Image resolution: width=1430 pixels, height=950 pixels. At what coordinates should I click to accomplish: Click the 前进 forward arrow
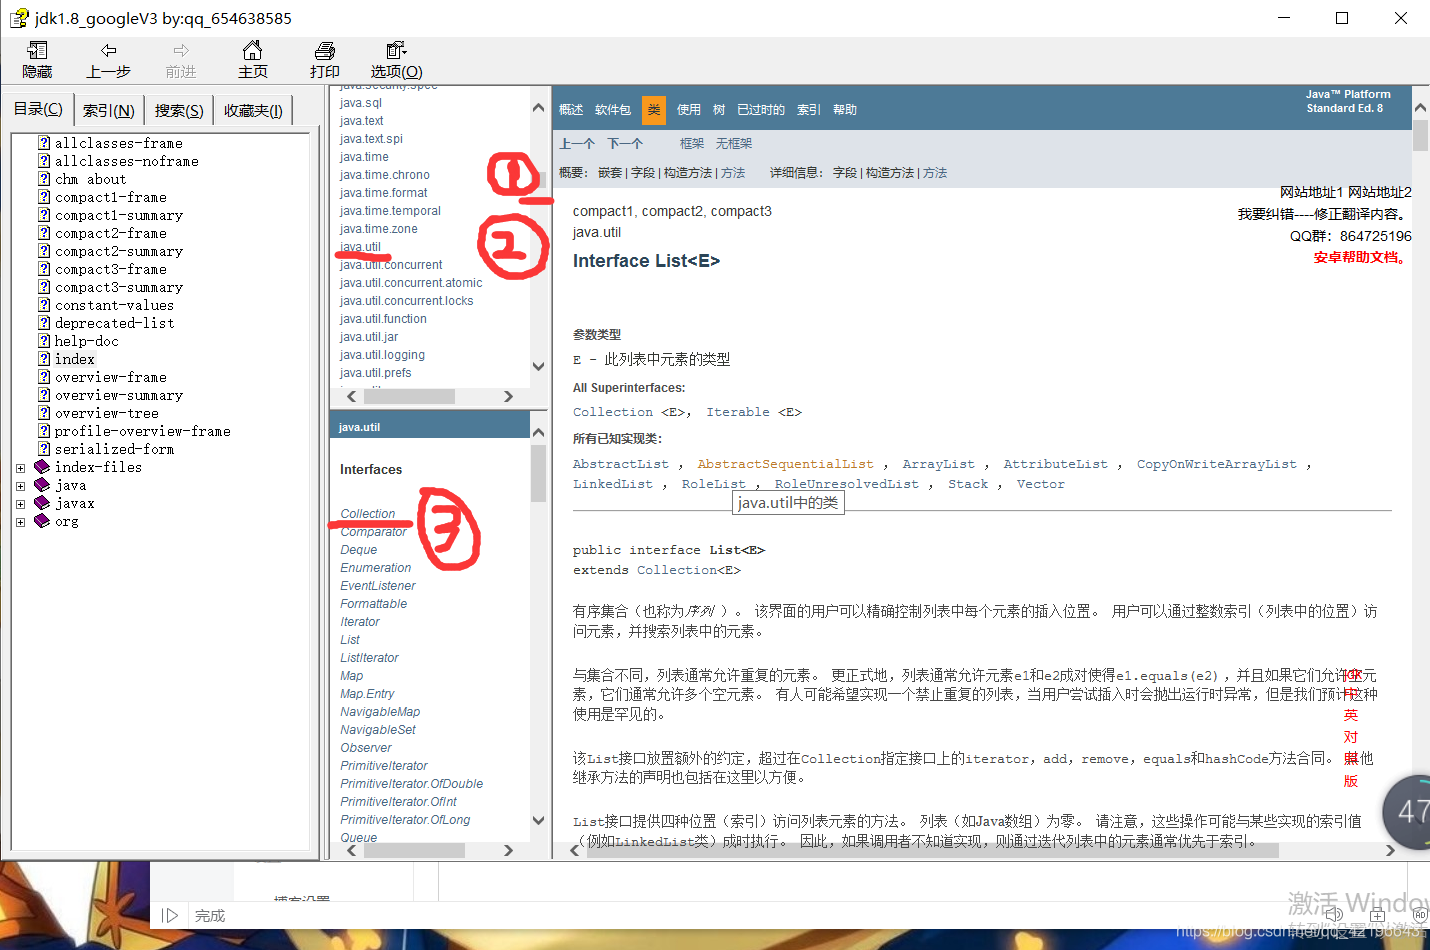click(x=180, y=59)
